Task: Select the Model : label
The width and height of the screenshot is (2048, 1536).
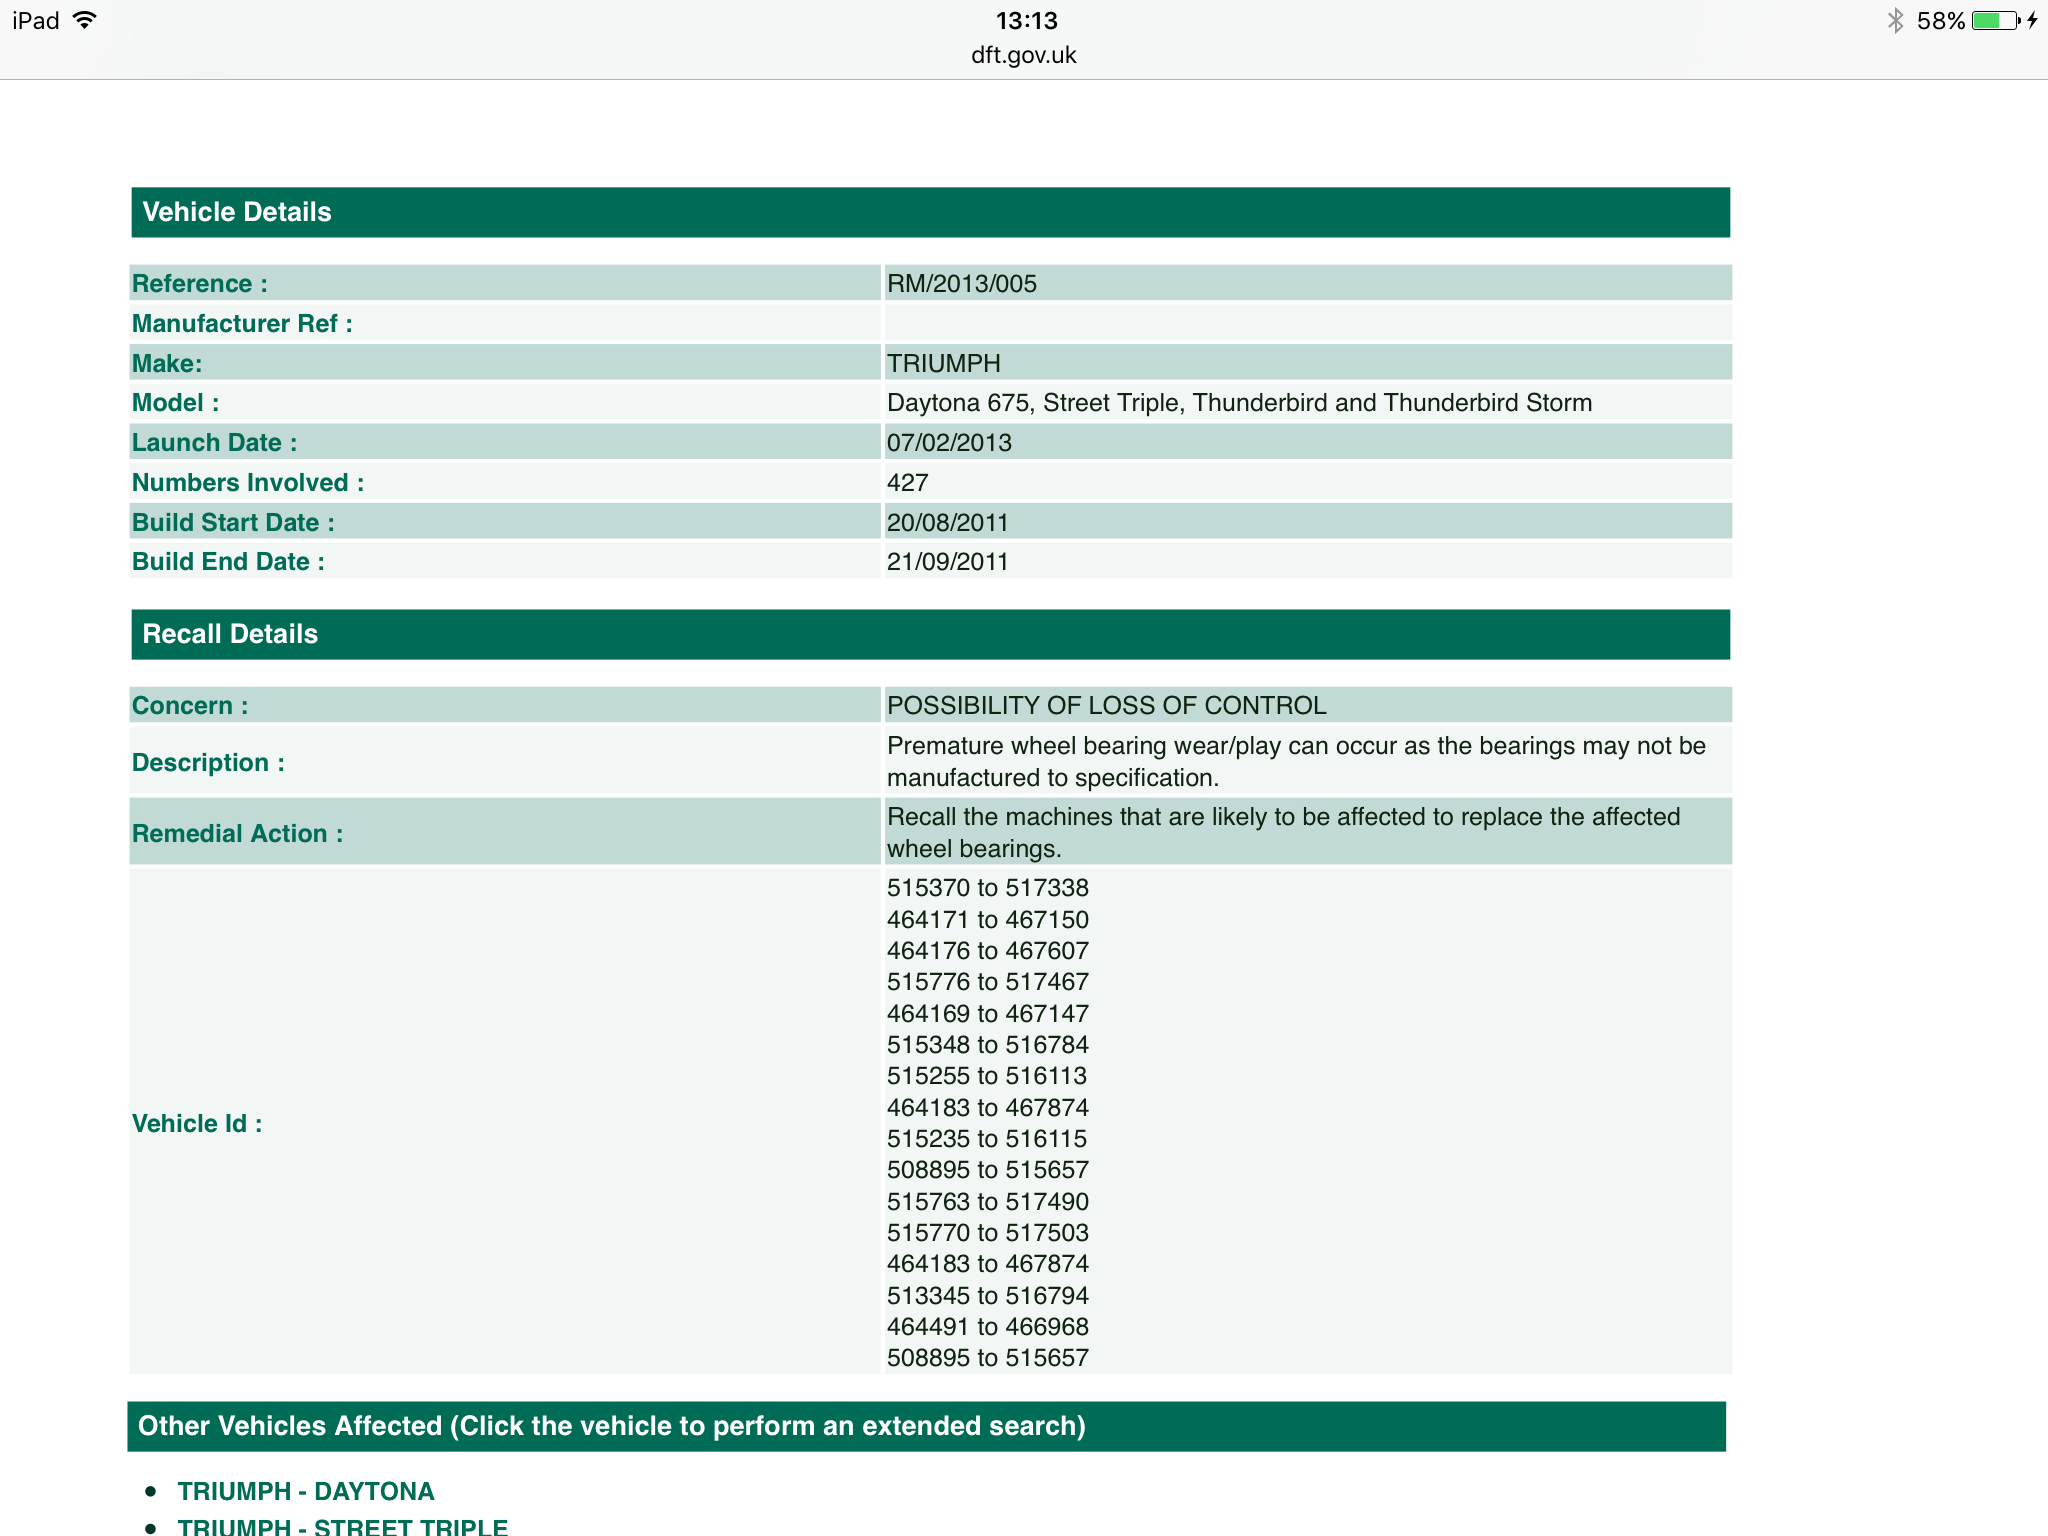Action: click(176, 403)
